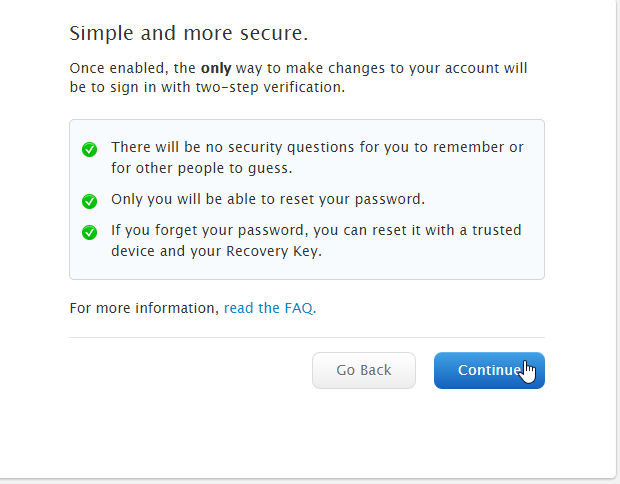
Task: Select the no security questions bullet text
Action: click(x=317, y=157)
